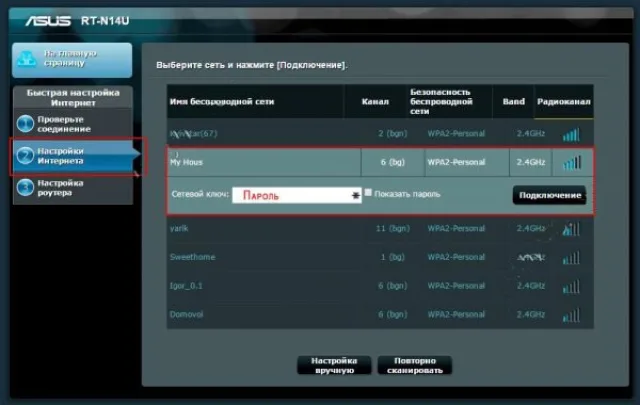Click the Настройка вручную button
The width and height of the screenshot is (640, 405).
[x=334, y=365]
